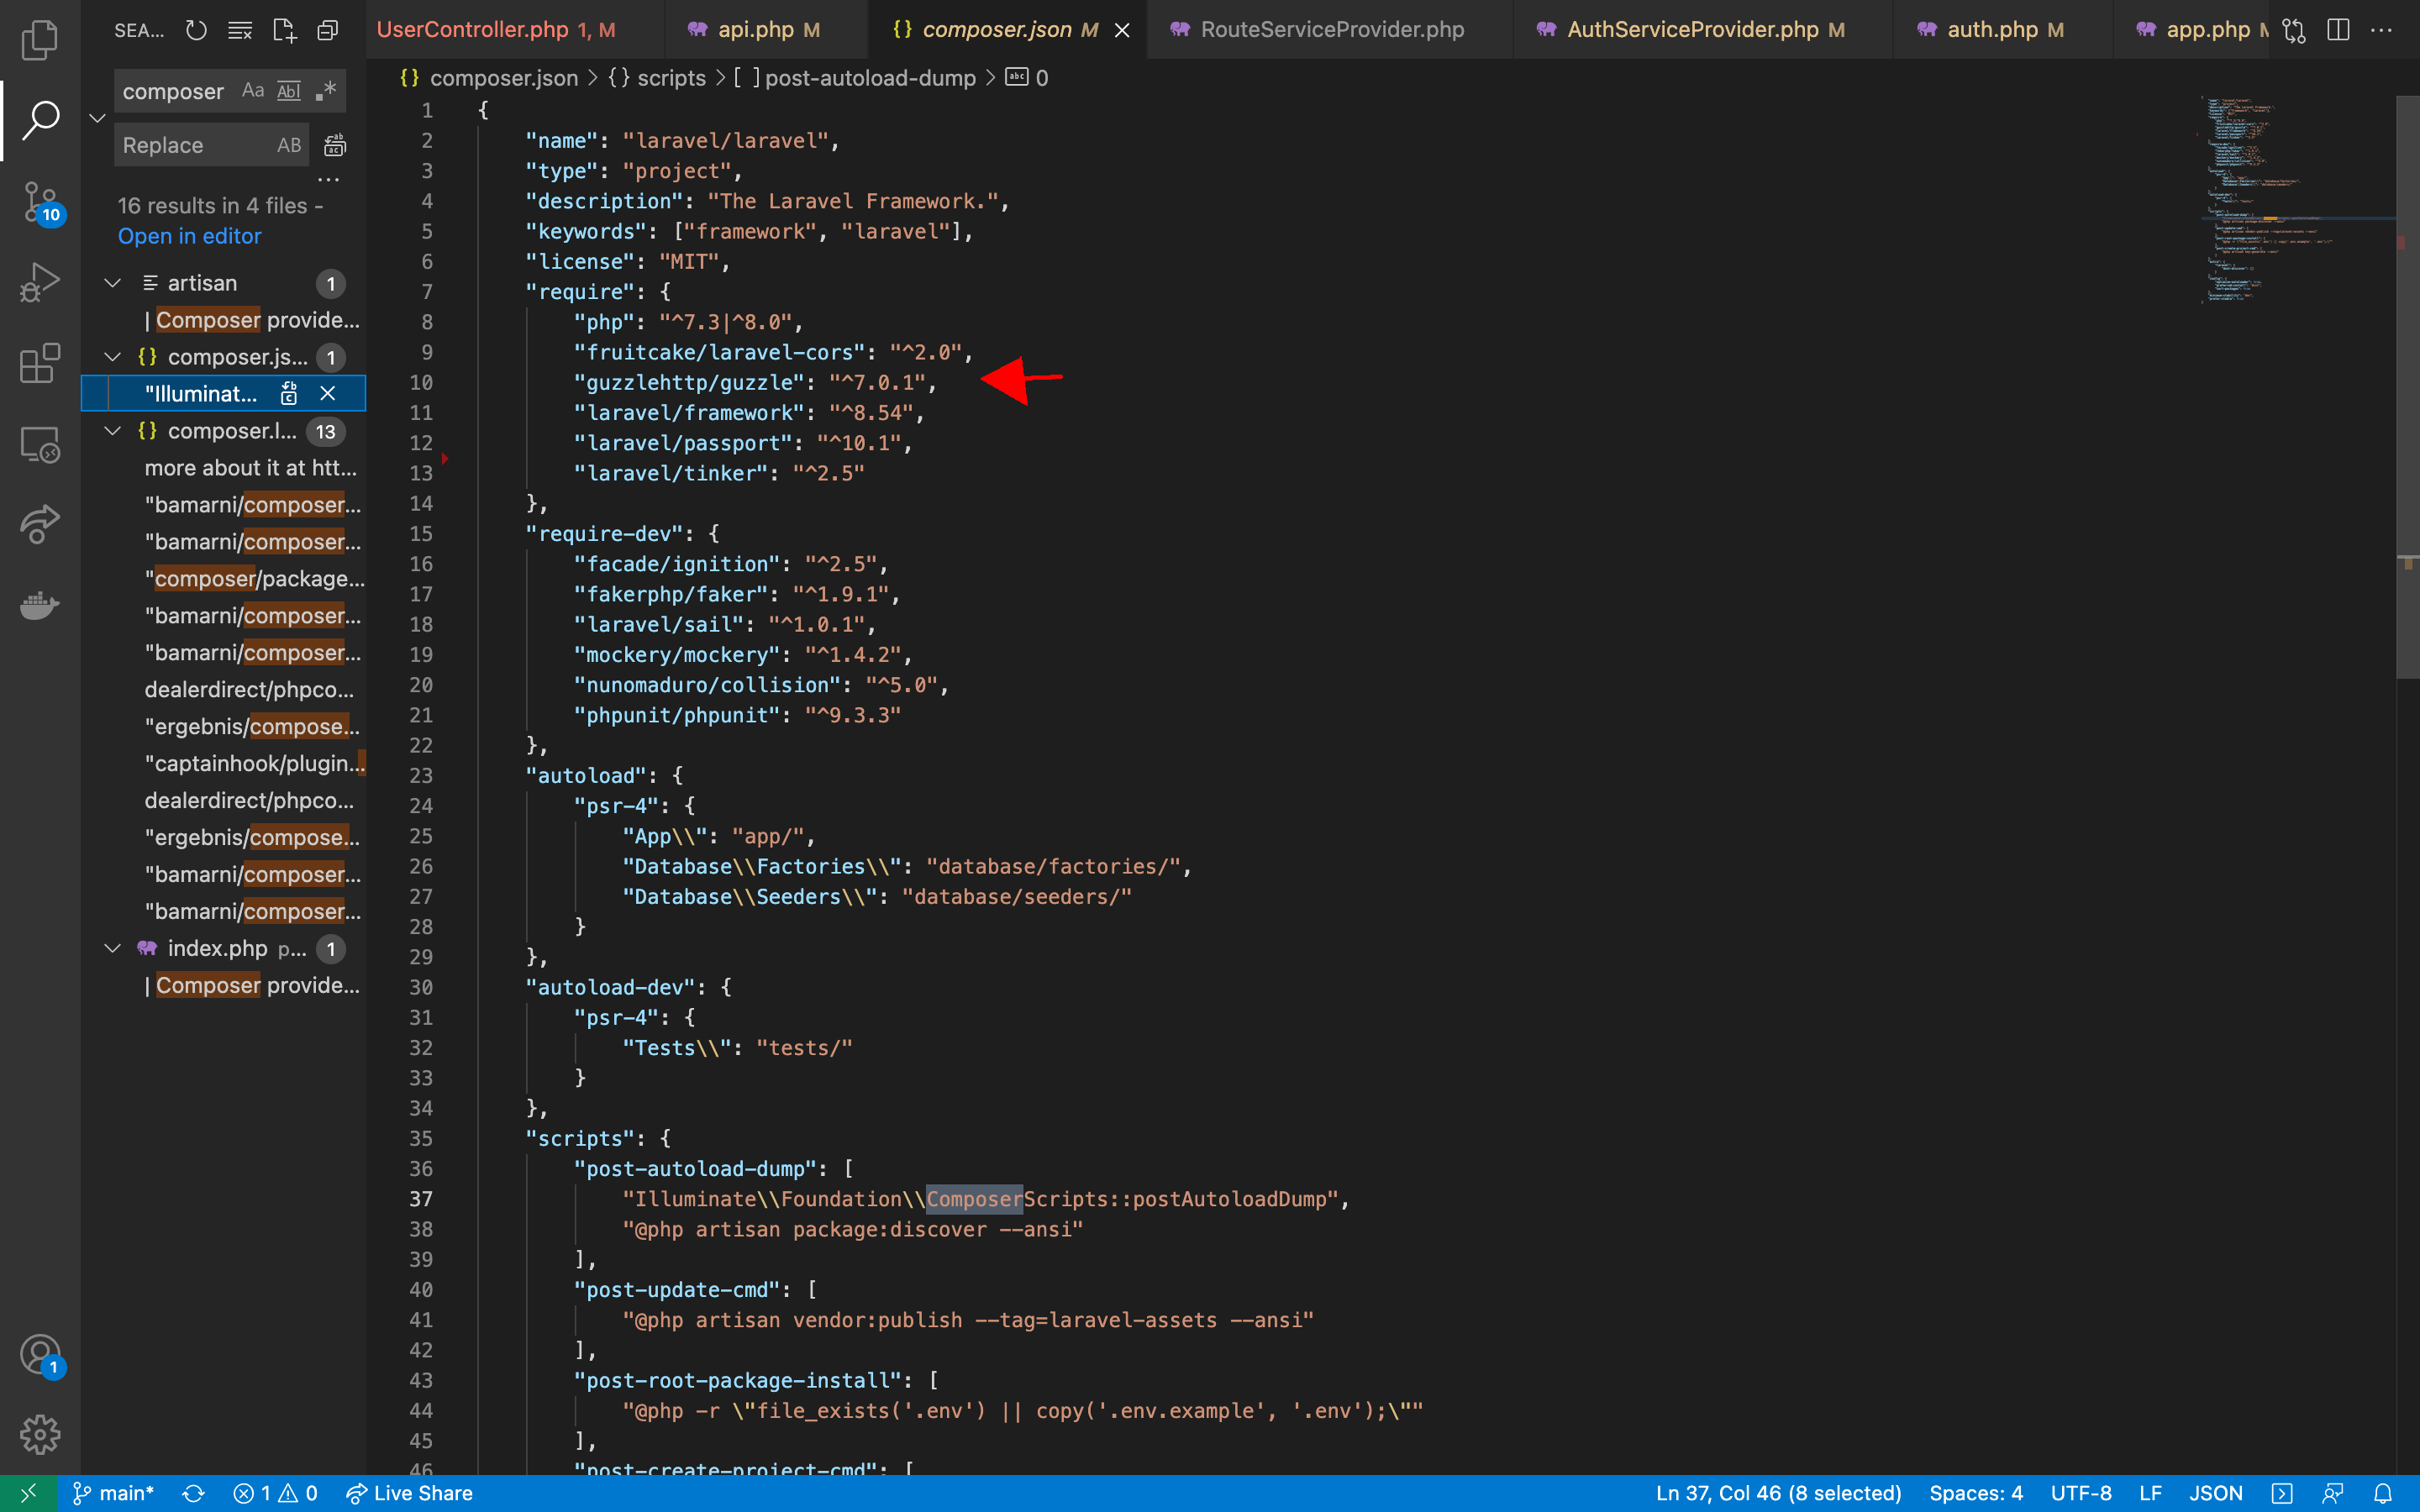
Task: Open the Remote Explorer view
Action: coord(40,444)
